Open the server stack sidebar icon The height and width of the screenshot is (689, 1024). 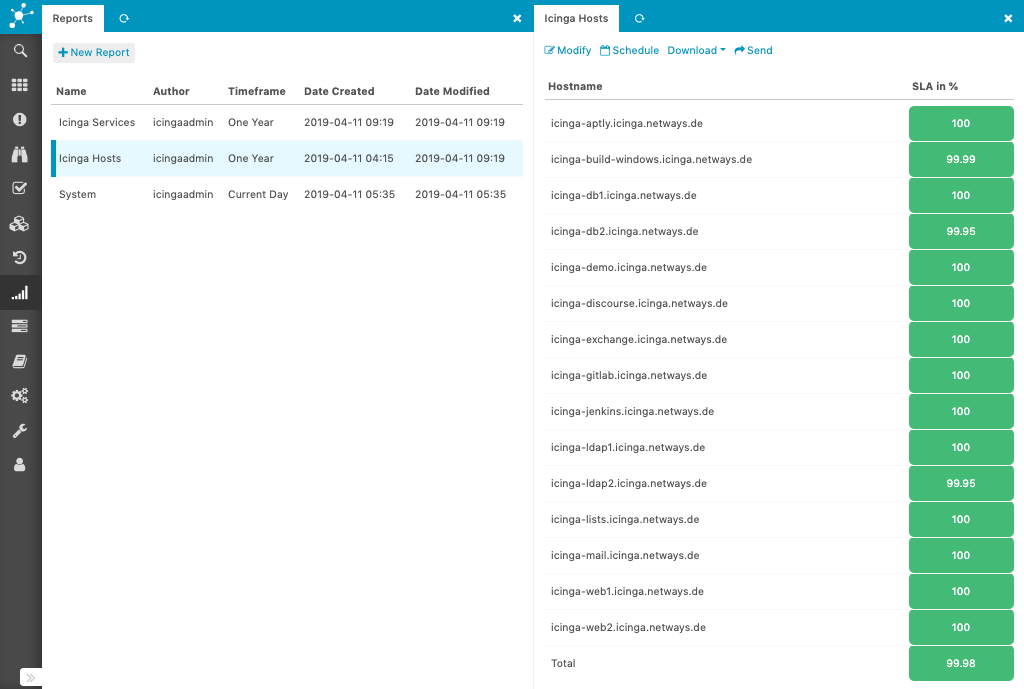coord(20,326)
